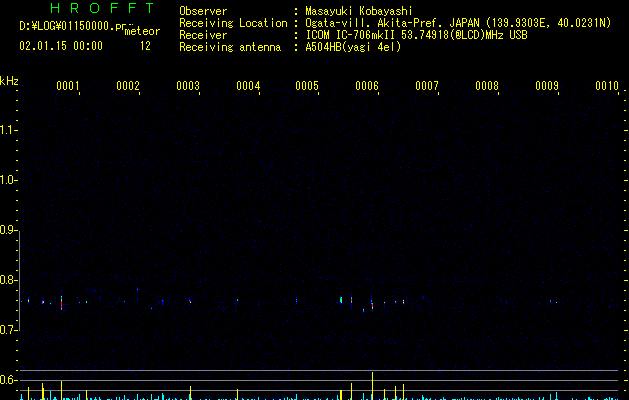The image size is (629, 400).
Task: Click the kHz axis unit label
Action: (x=9, y=81)
